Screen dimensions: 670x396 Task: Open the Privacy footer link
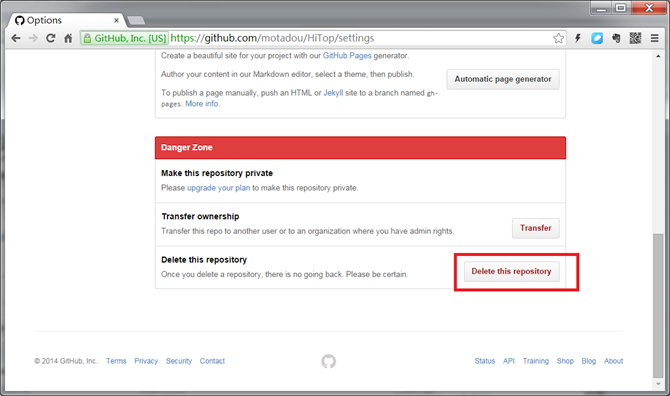(x=146, y=361)
